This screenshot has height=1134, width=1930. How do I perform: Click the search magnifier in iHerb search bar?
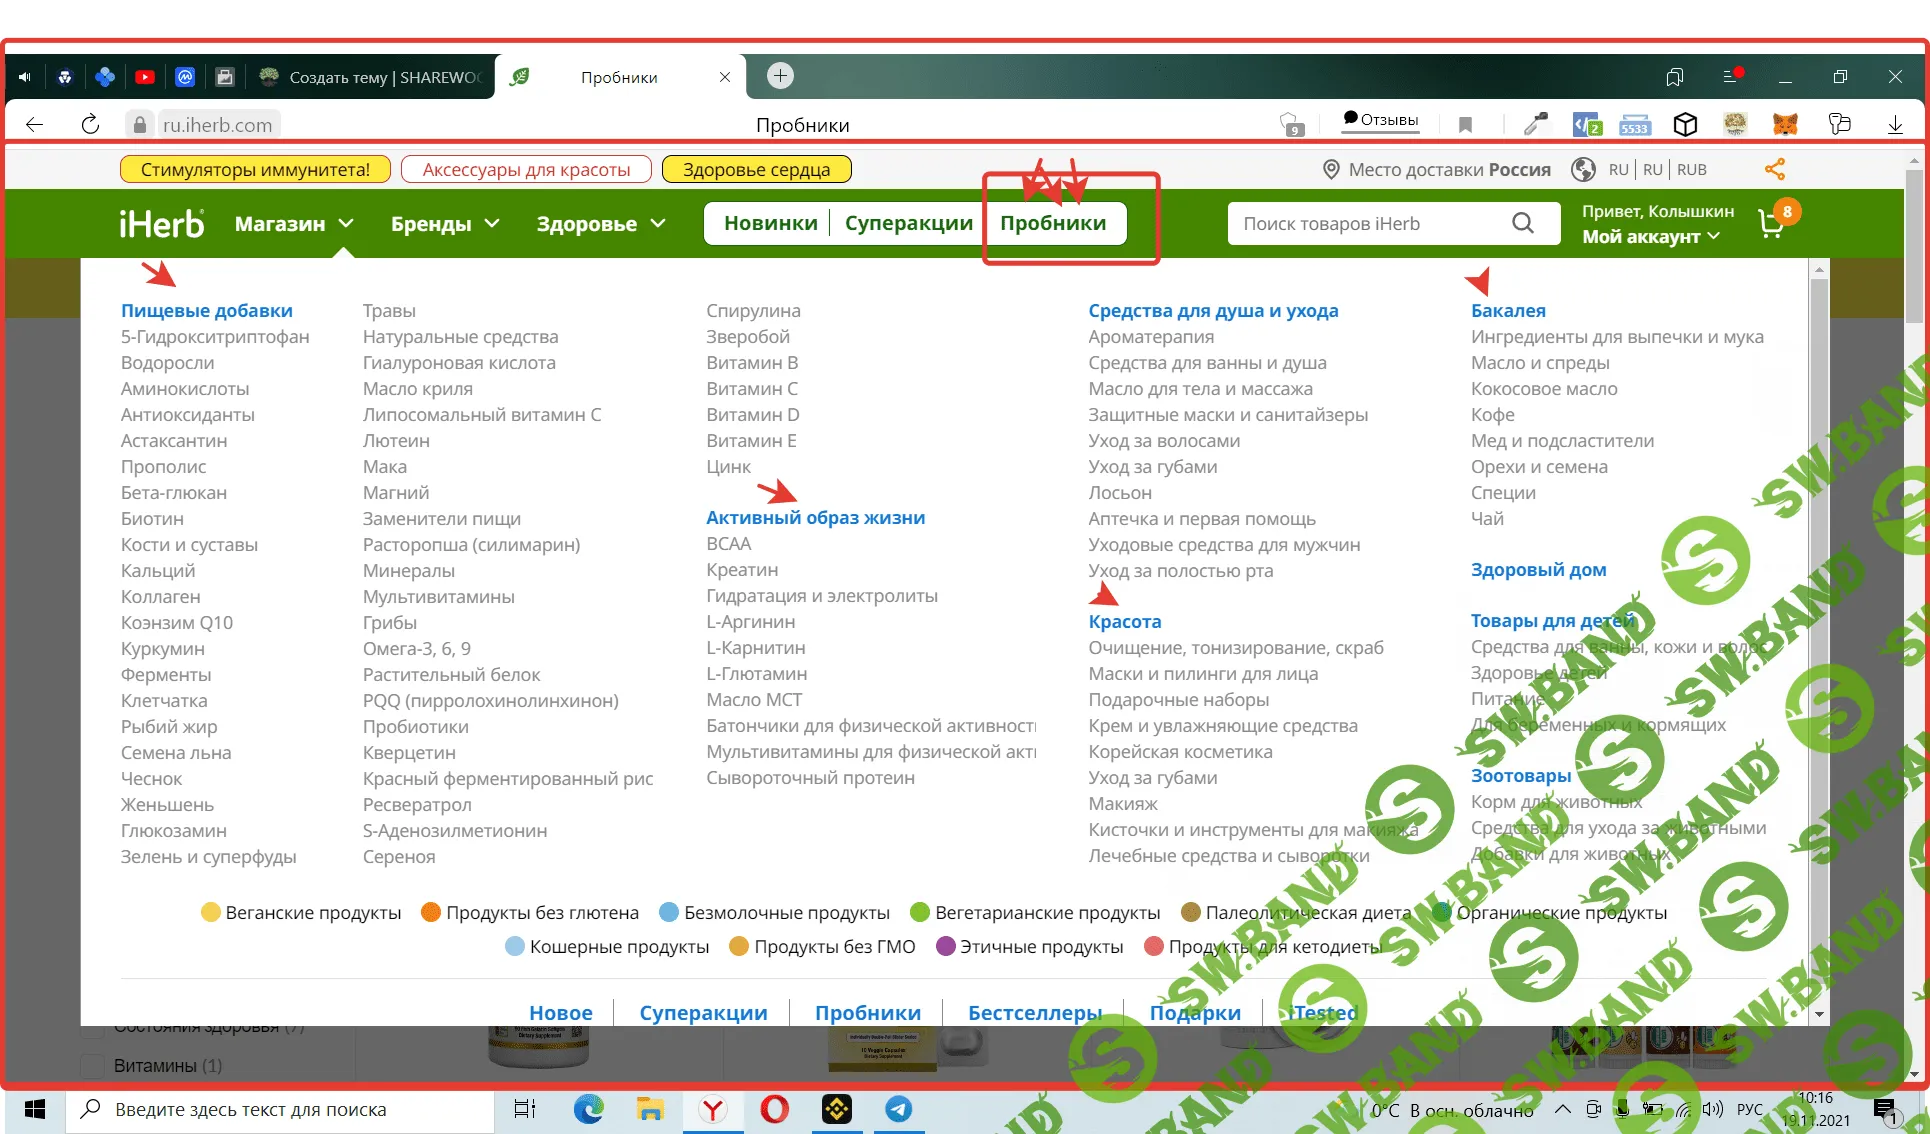(x=1523, y=223)
